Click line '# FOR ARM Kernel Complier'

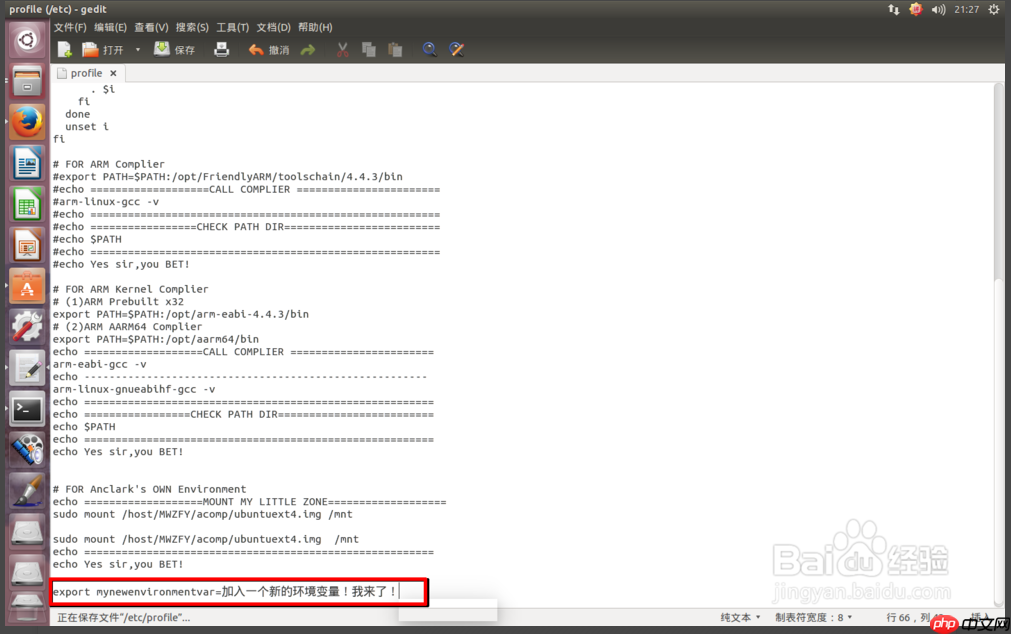point(131,289)
